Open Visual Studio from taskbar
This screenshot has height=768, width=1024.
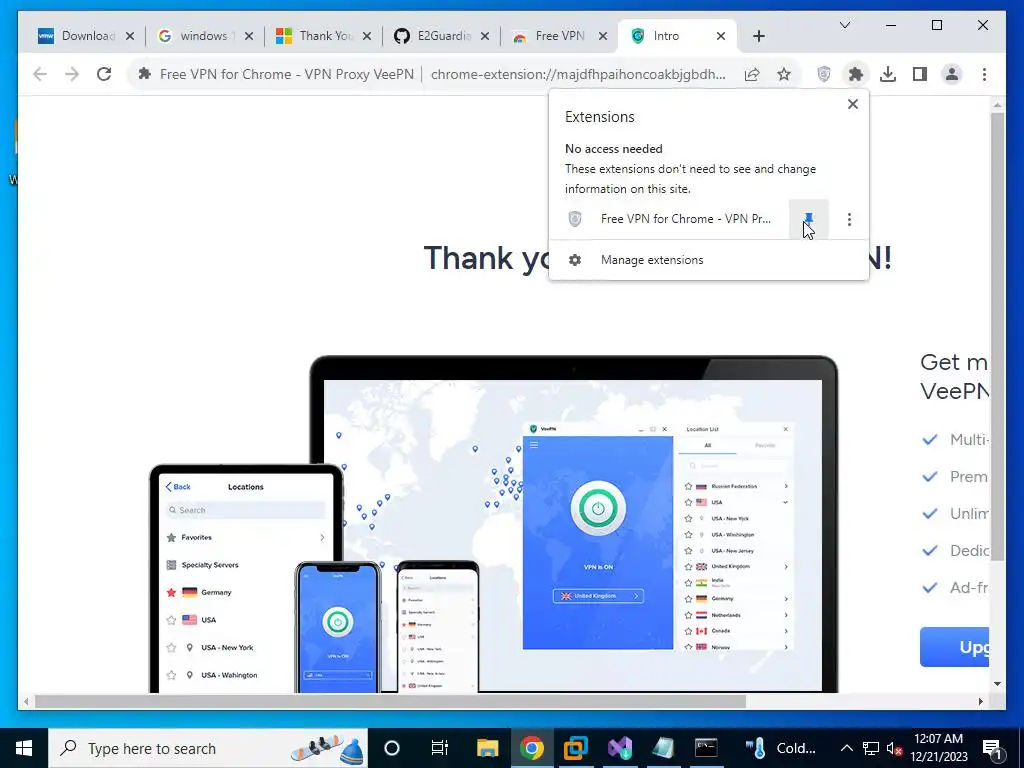click(x=619, y=748)
